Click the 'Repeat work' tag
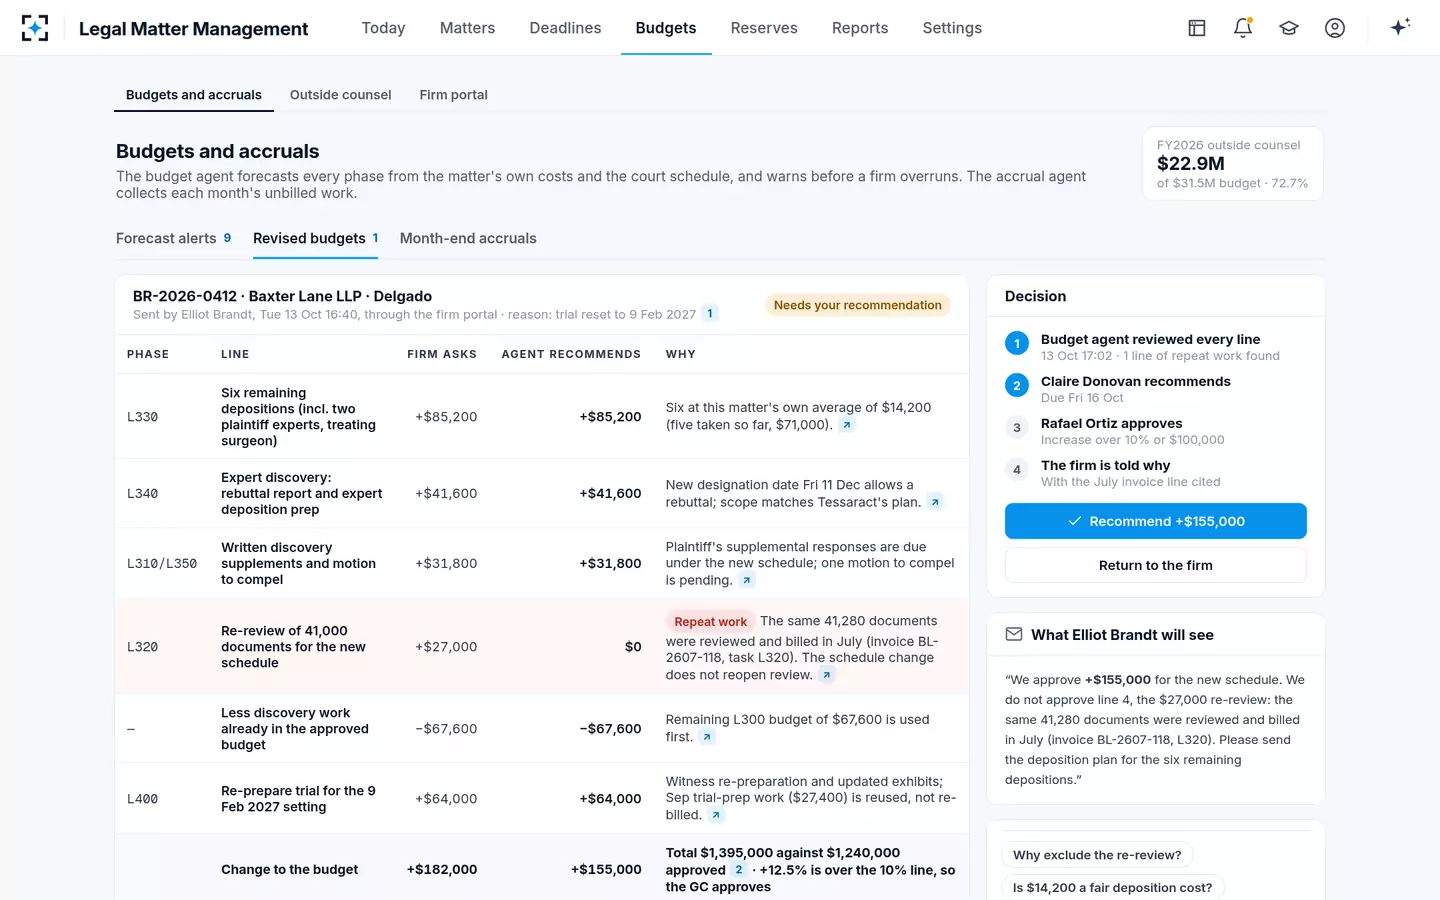1440x900 pixels. pos(710,622)
